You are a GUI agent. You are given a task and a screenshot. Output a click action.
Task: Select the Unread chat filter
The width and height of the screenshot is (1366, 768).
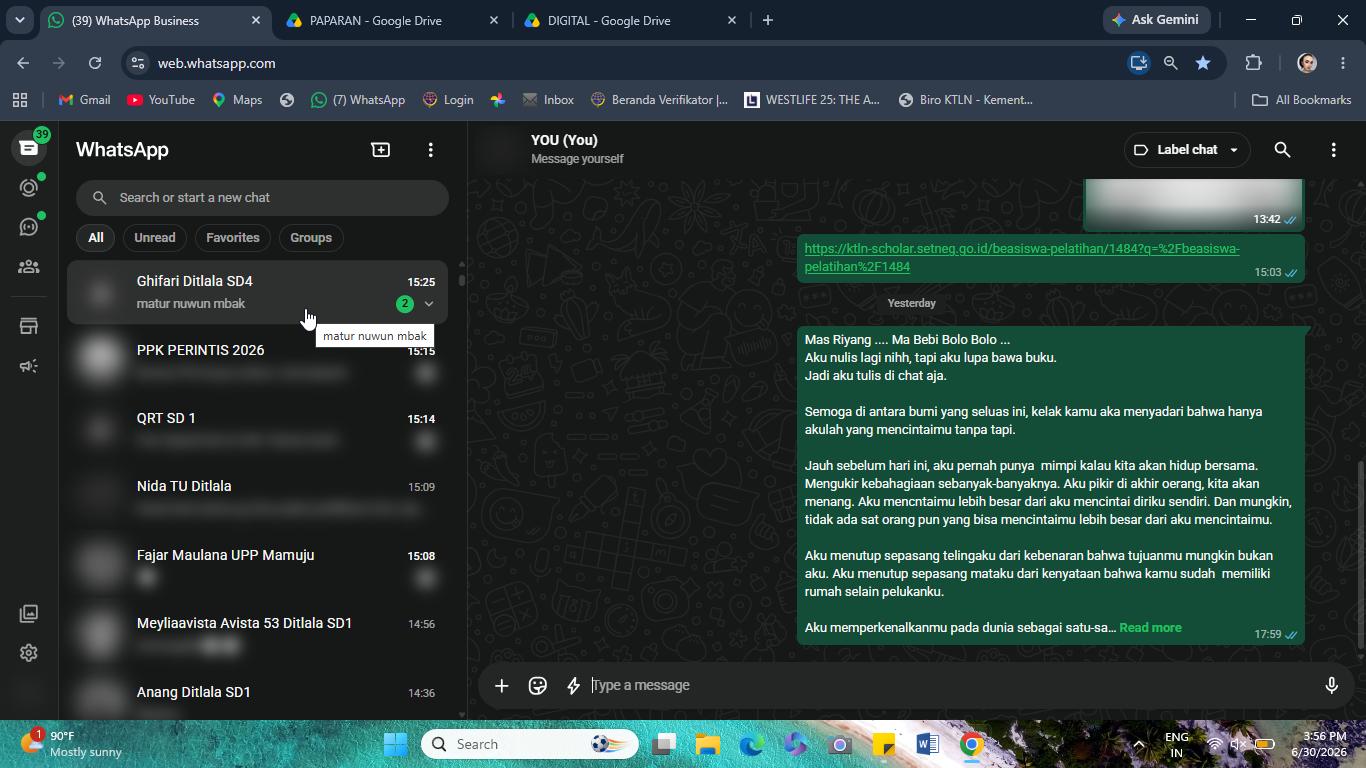click(155, 238)
